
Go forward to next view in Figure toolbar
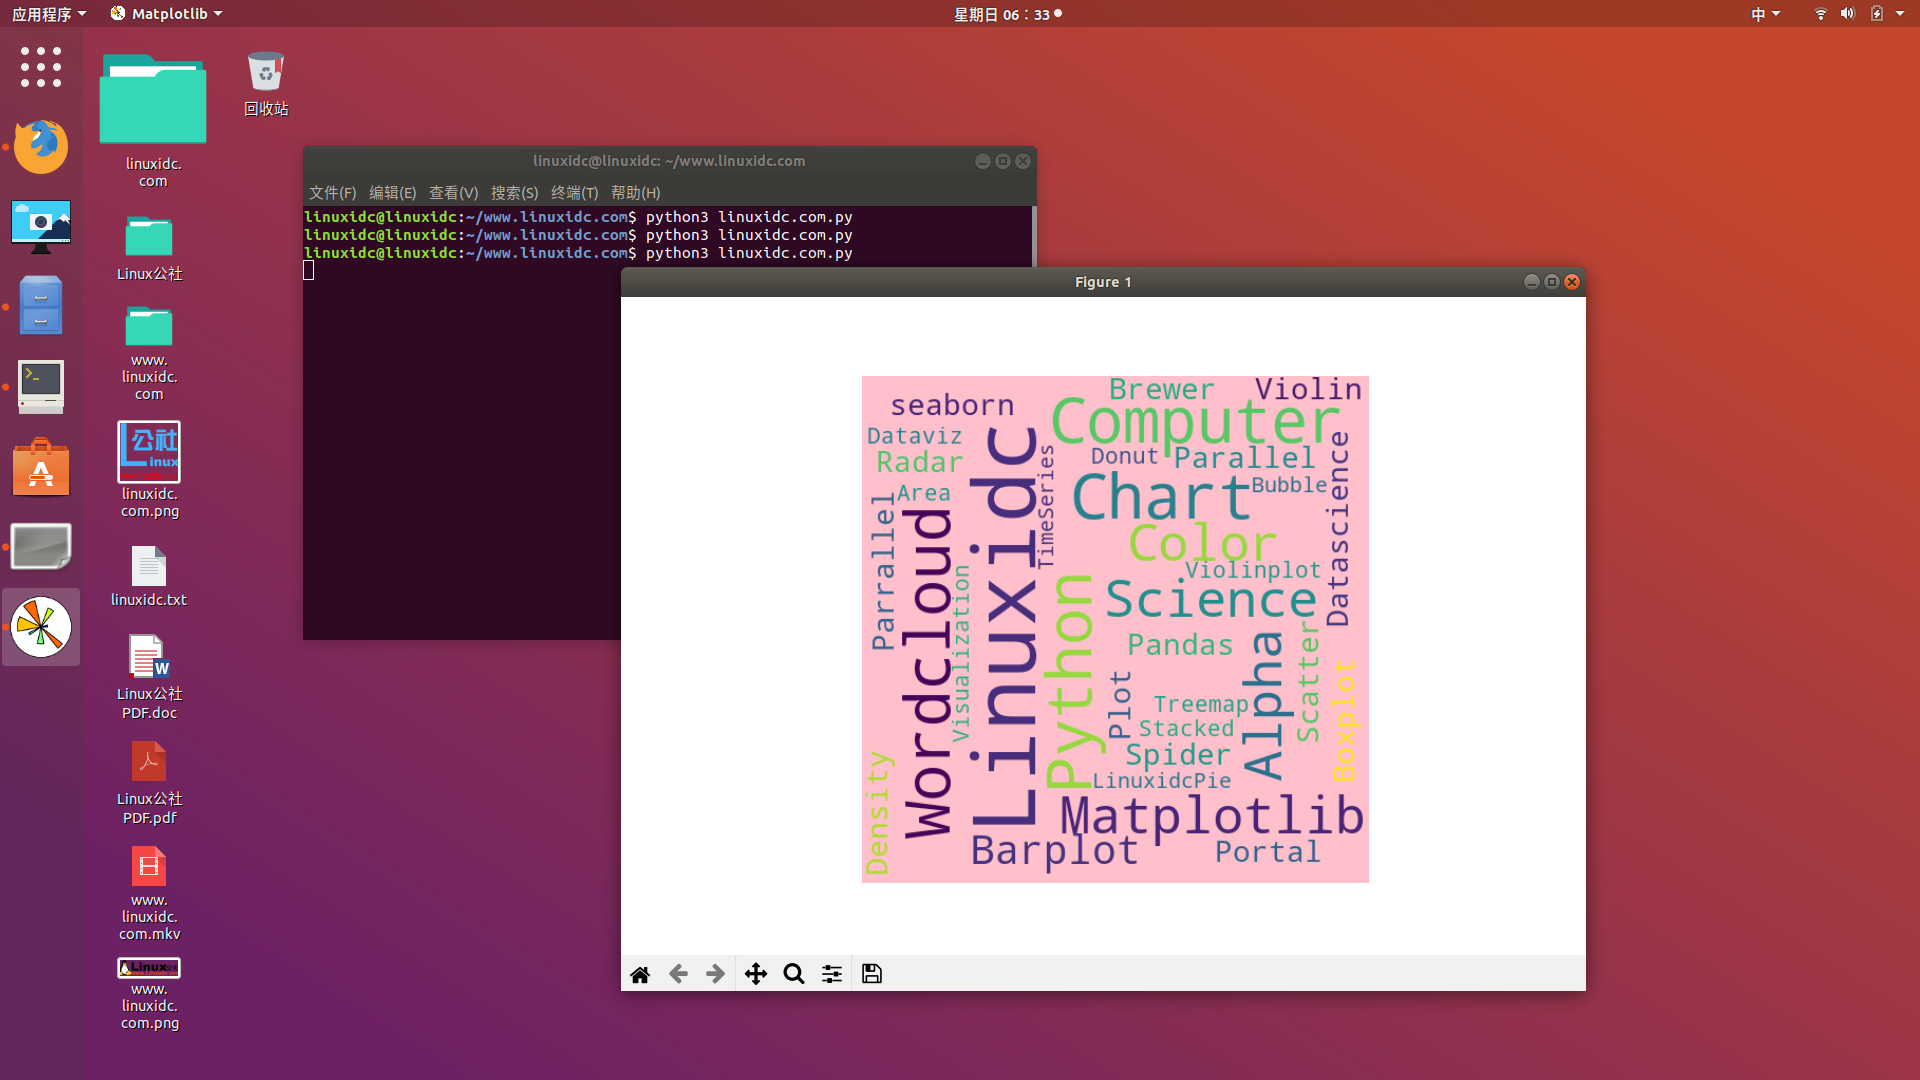(715, 974)
